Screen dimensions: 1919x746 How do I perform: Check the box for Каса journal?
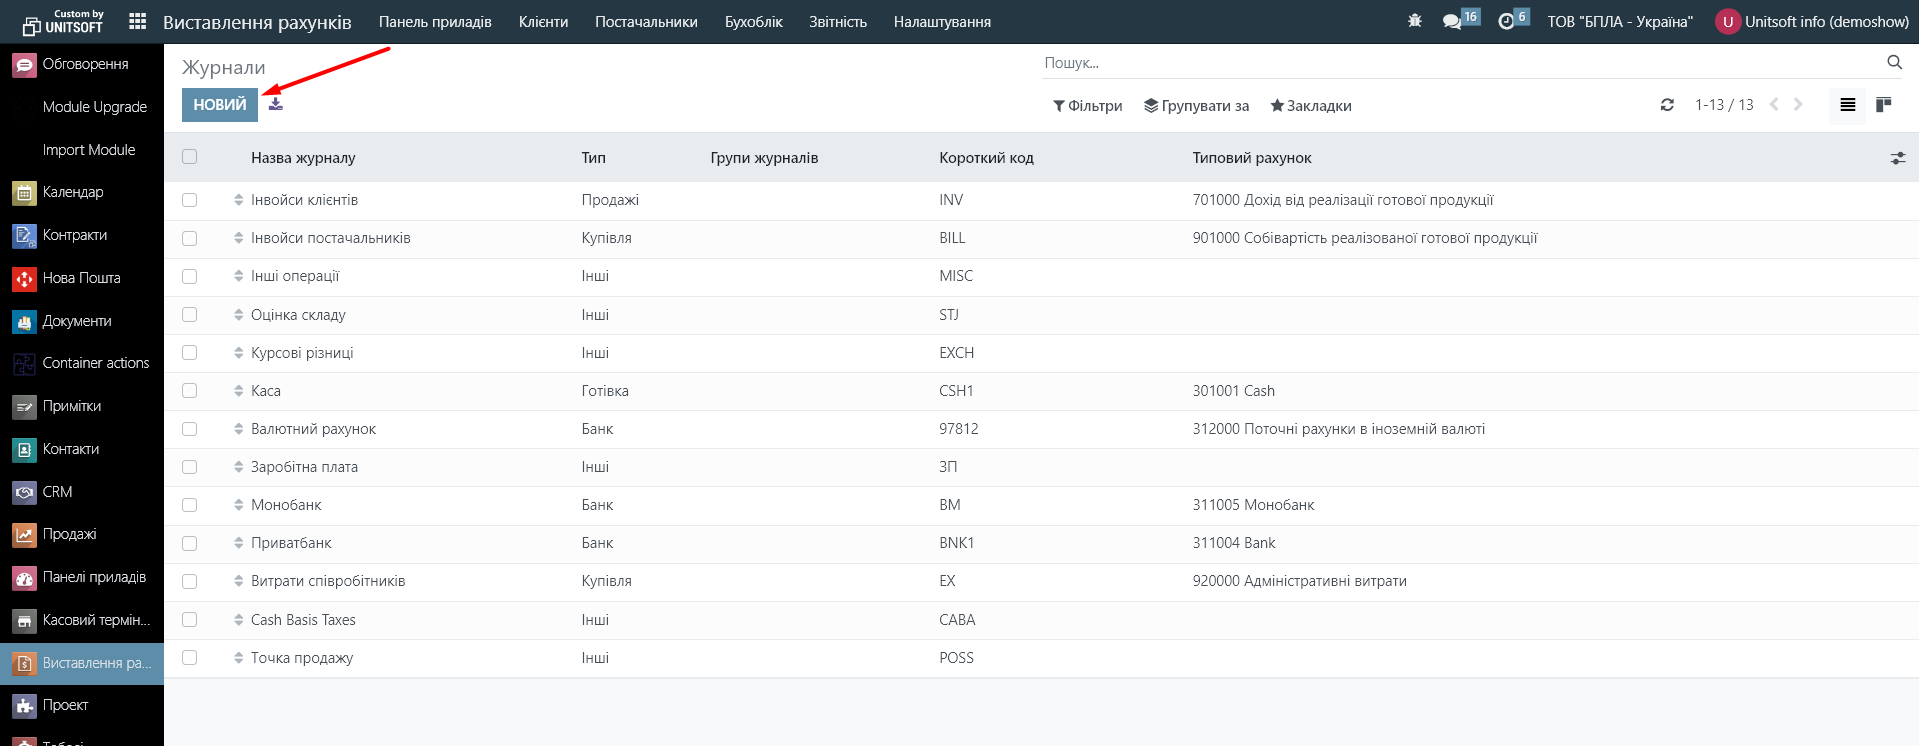[190, 391]
